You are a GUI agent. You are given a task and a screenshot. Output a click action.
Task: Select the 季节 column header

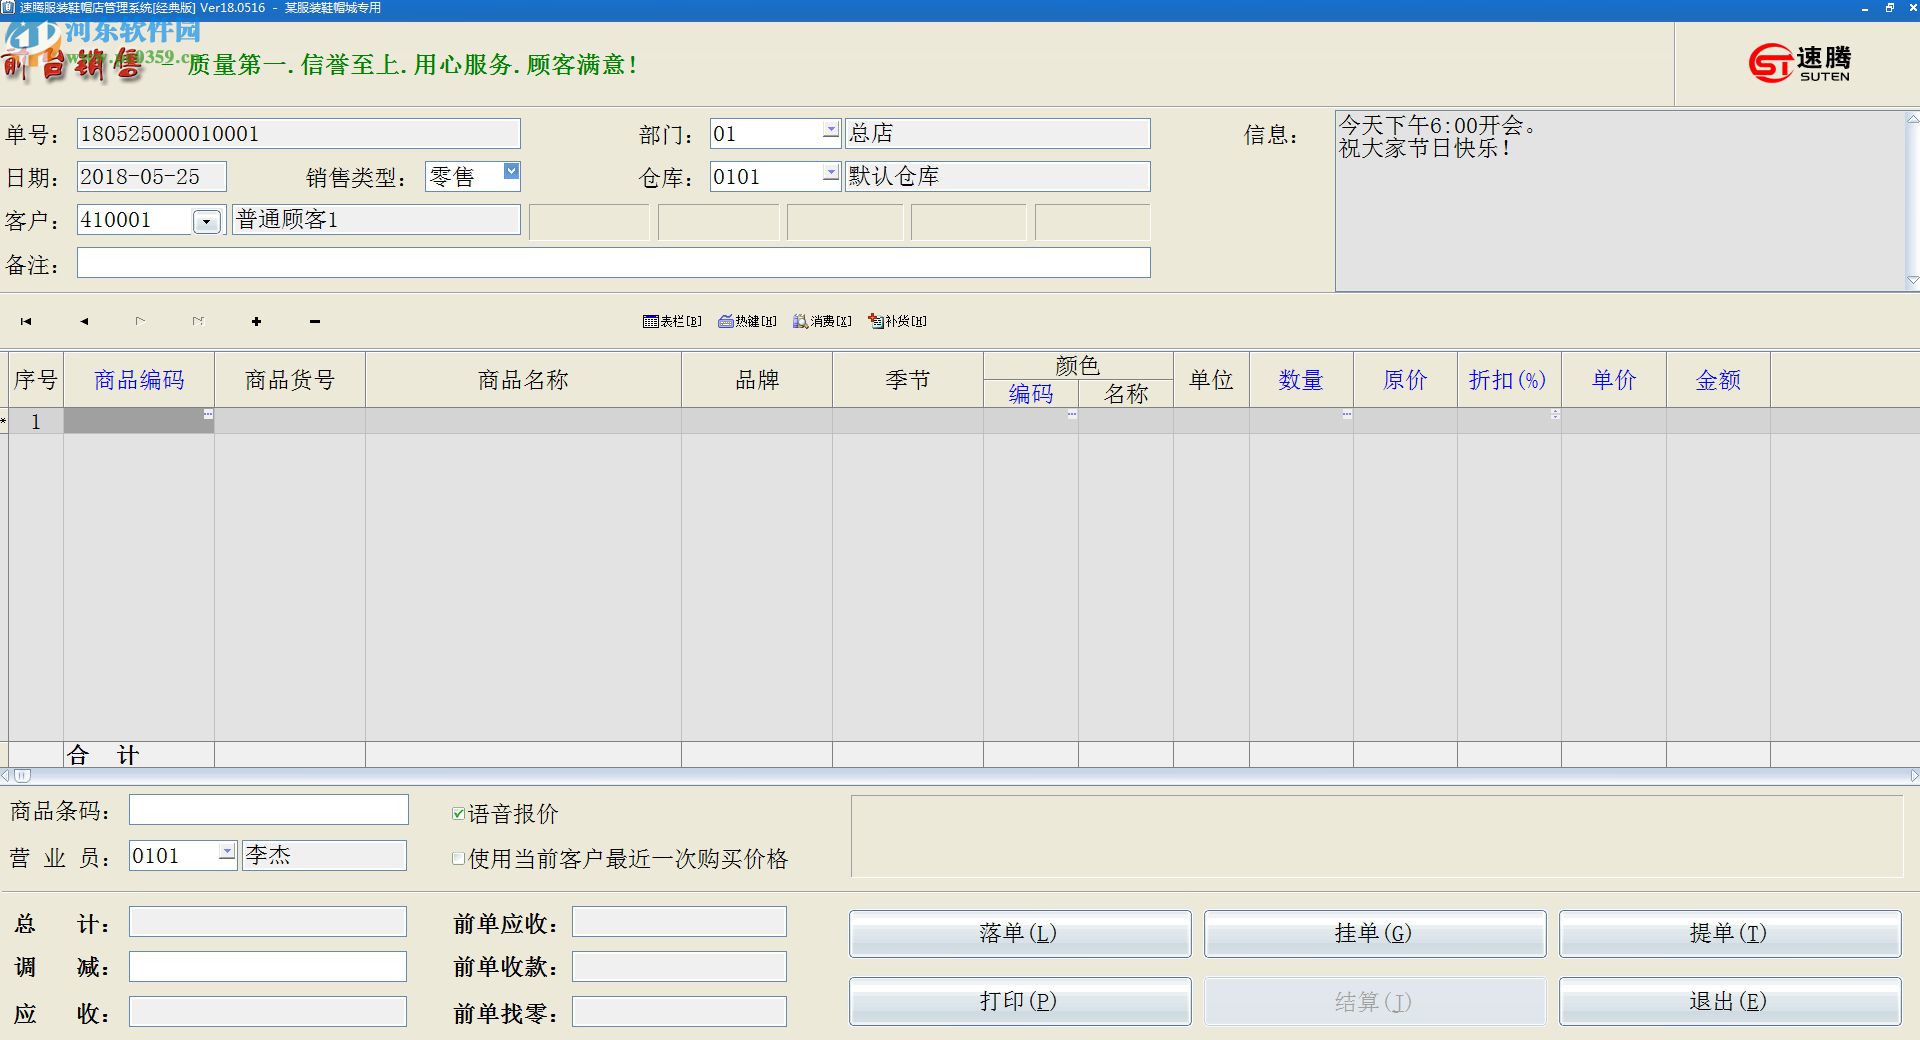[908, 380]
